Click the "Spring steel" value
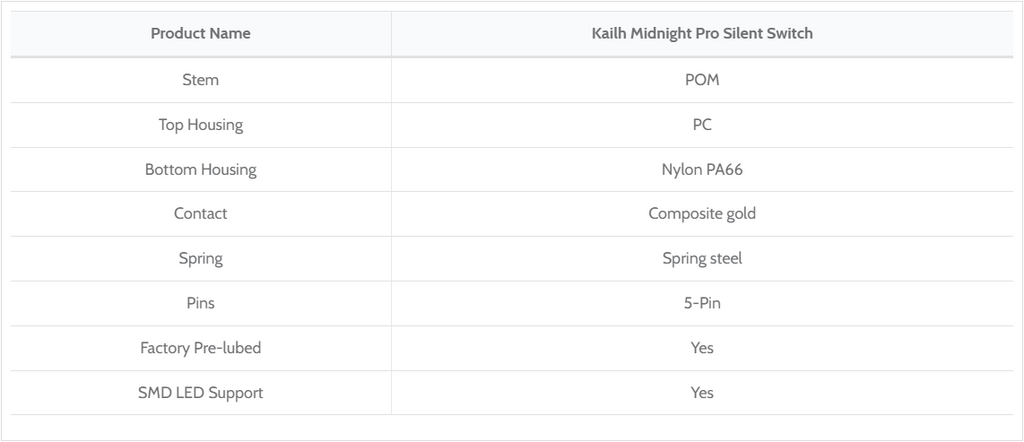This screenshot has width=1024, height=442. click(x=702, y=259)
